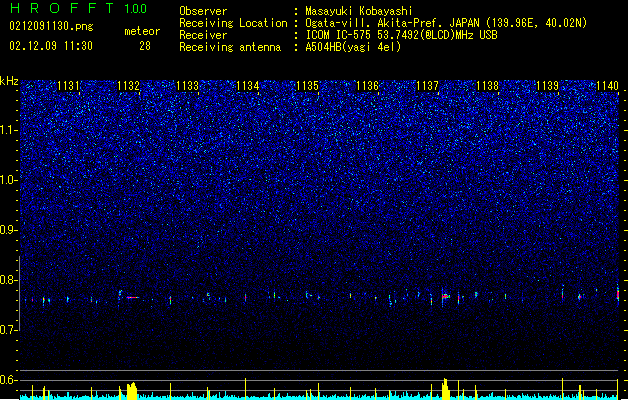629x400 pixels.
Task: Click the 1.0 frequency axis label
Action: pos(9,180)
